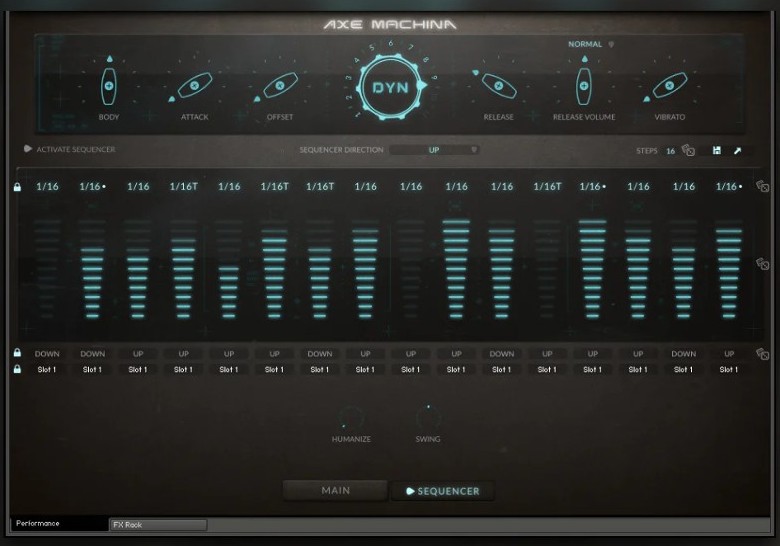Click the Activate Sequencer play icon
This screenshot has width=780, height=546.
click(28, 149)
